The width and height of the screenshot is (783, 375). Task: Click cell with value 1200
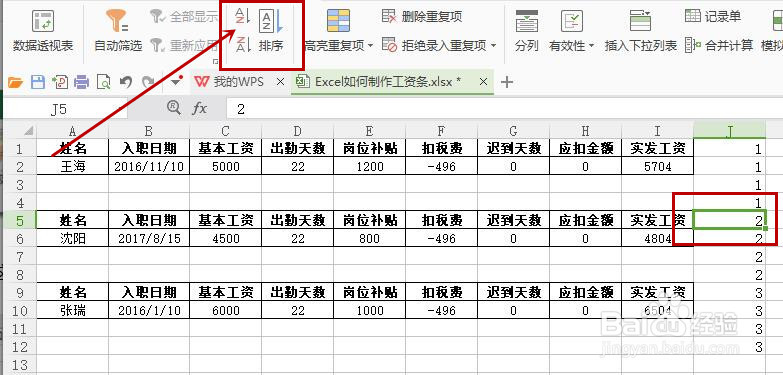(370, 166)
